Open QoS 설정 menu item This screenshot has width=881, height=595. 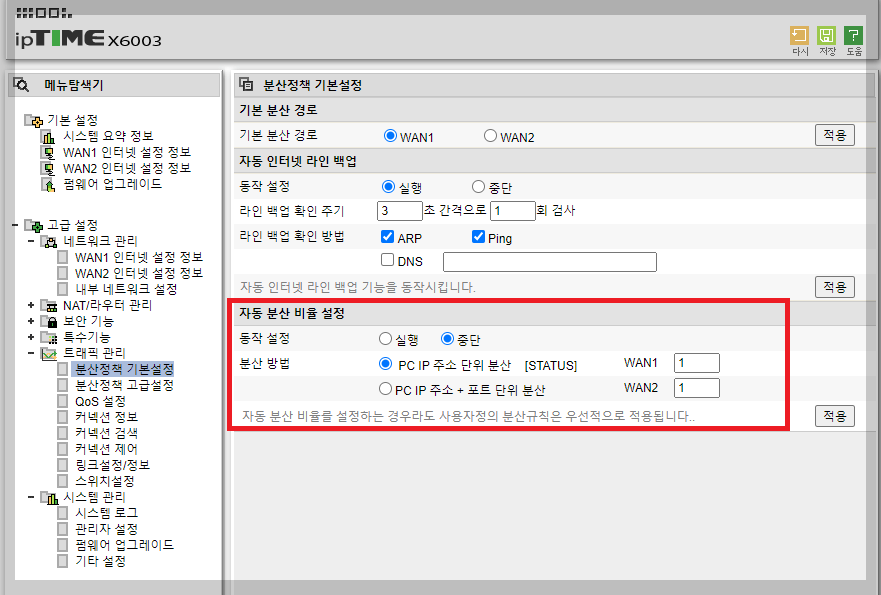pos(101,401)
